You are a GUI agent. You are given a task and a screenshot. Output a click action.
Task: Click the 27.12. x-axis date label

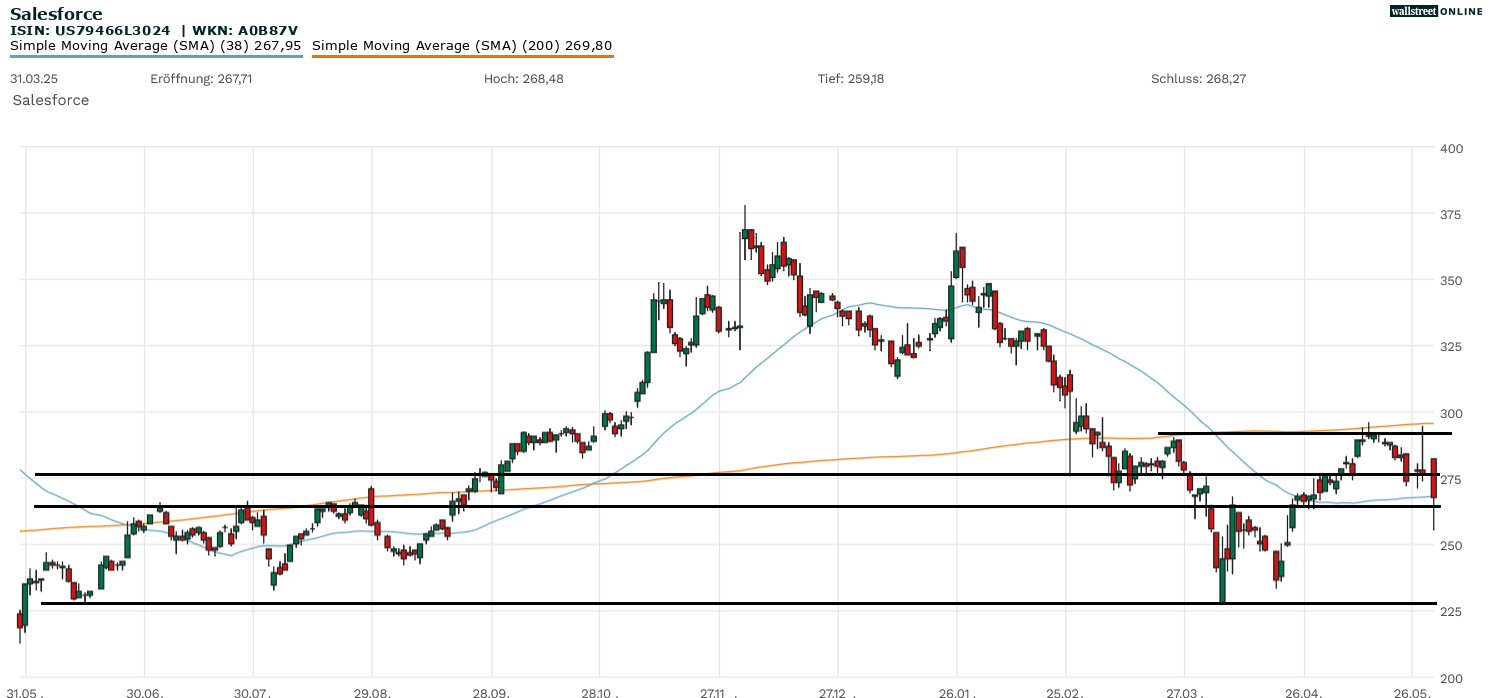[837, 692]
